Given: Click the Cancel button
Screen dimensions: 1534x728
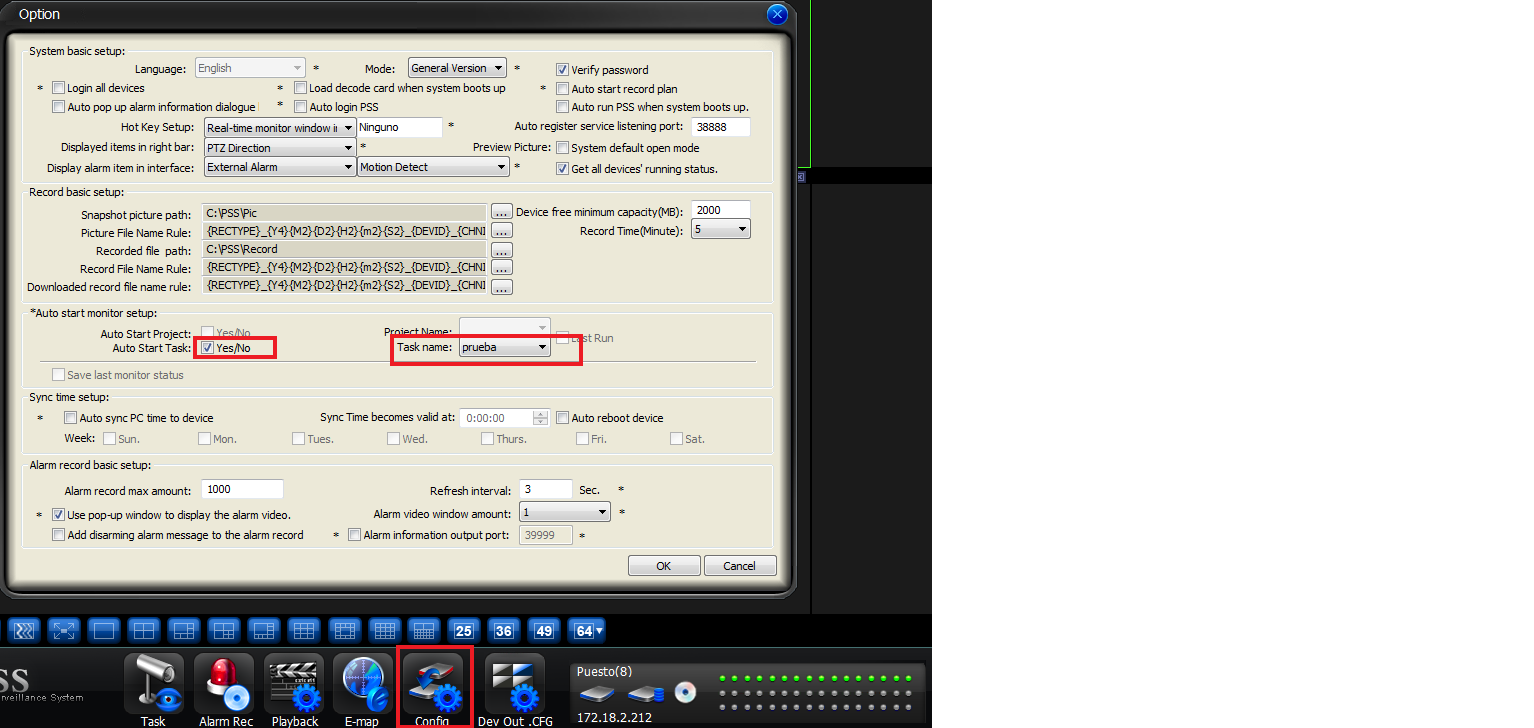Looking at the screenshot, I should [740, 566].
